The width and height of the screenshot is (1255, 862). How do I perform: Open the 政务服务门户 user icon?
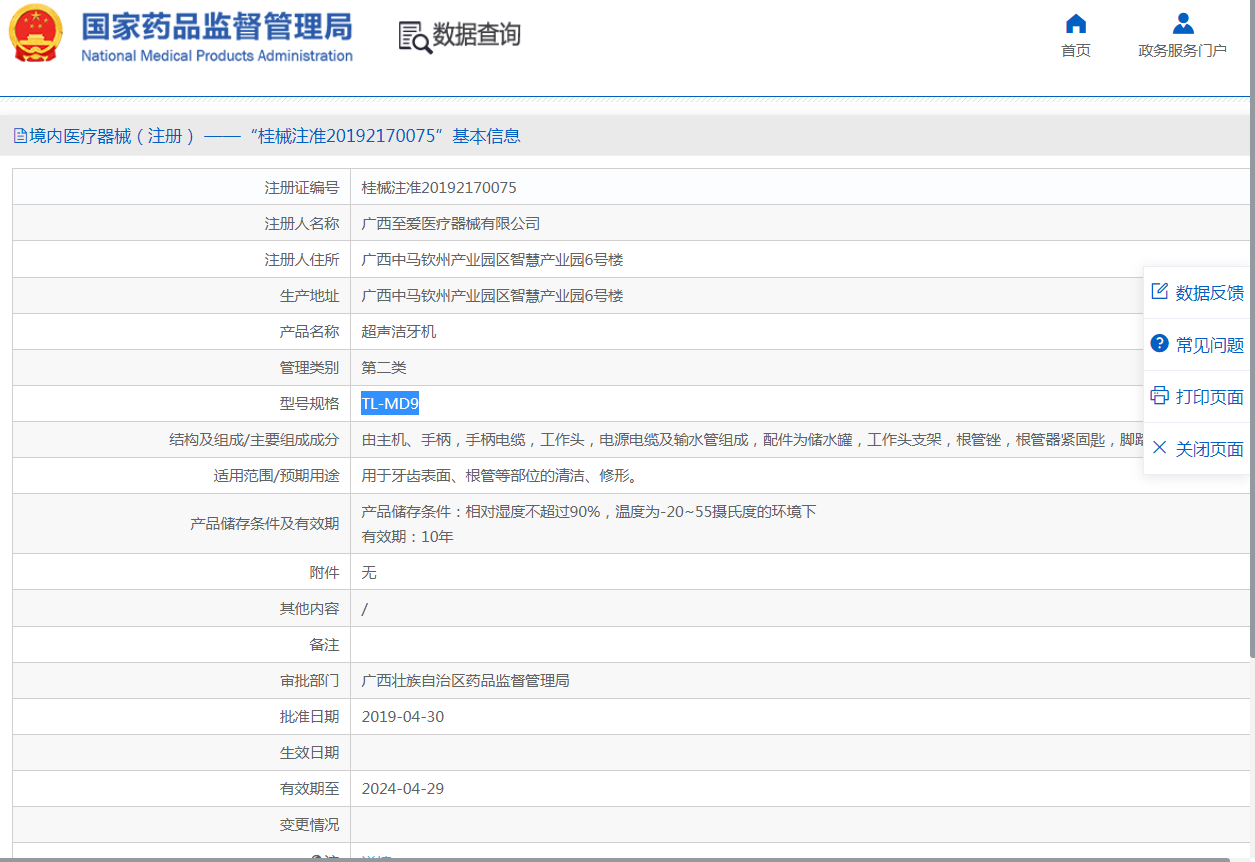coord(1183,24)
